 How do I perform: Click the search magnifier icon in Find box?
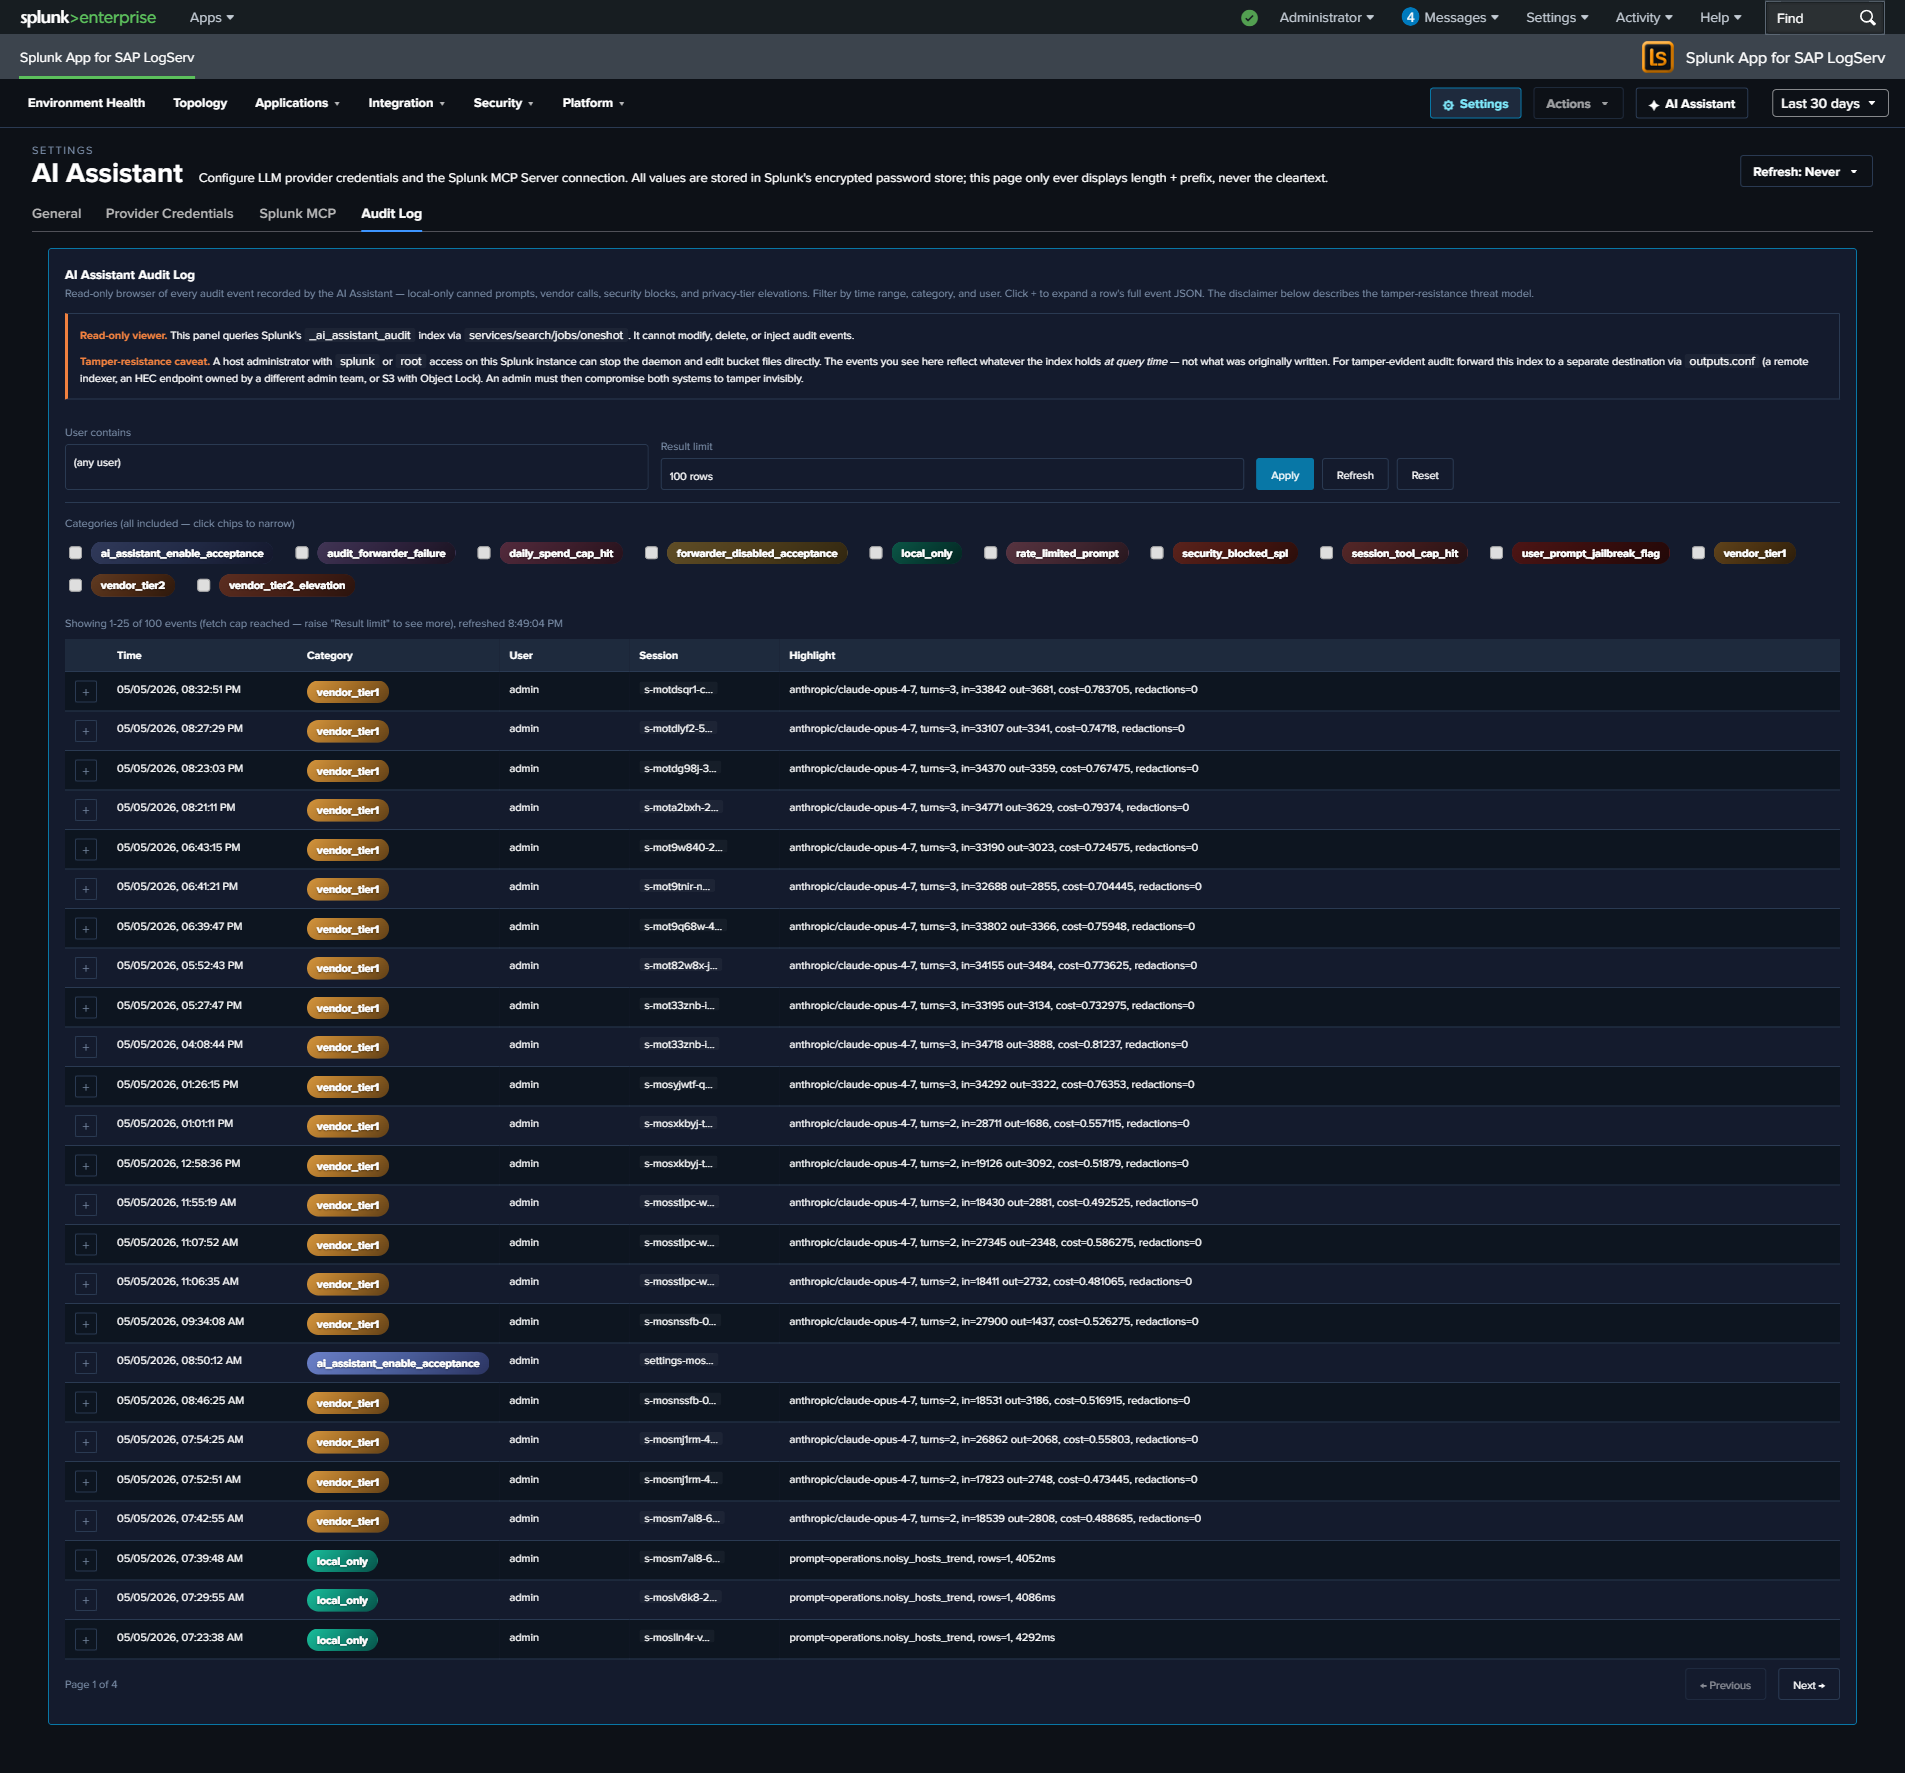(1867, 17)
